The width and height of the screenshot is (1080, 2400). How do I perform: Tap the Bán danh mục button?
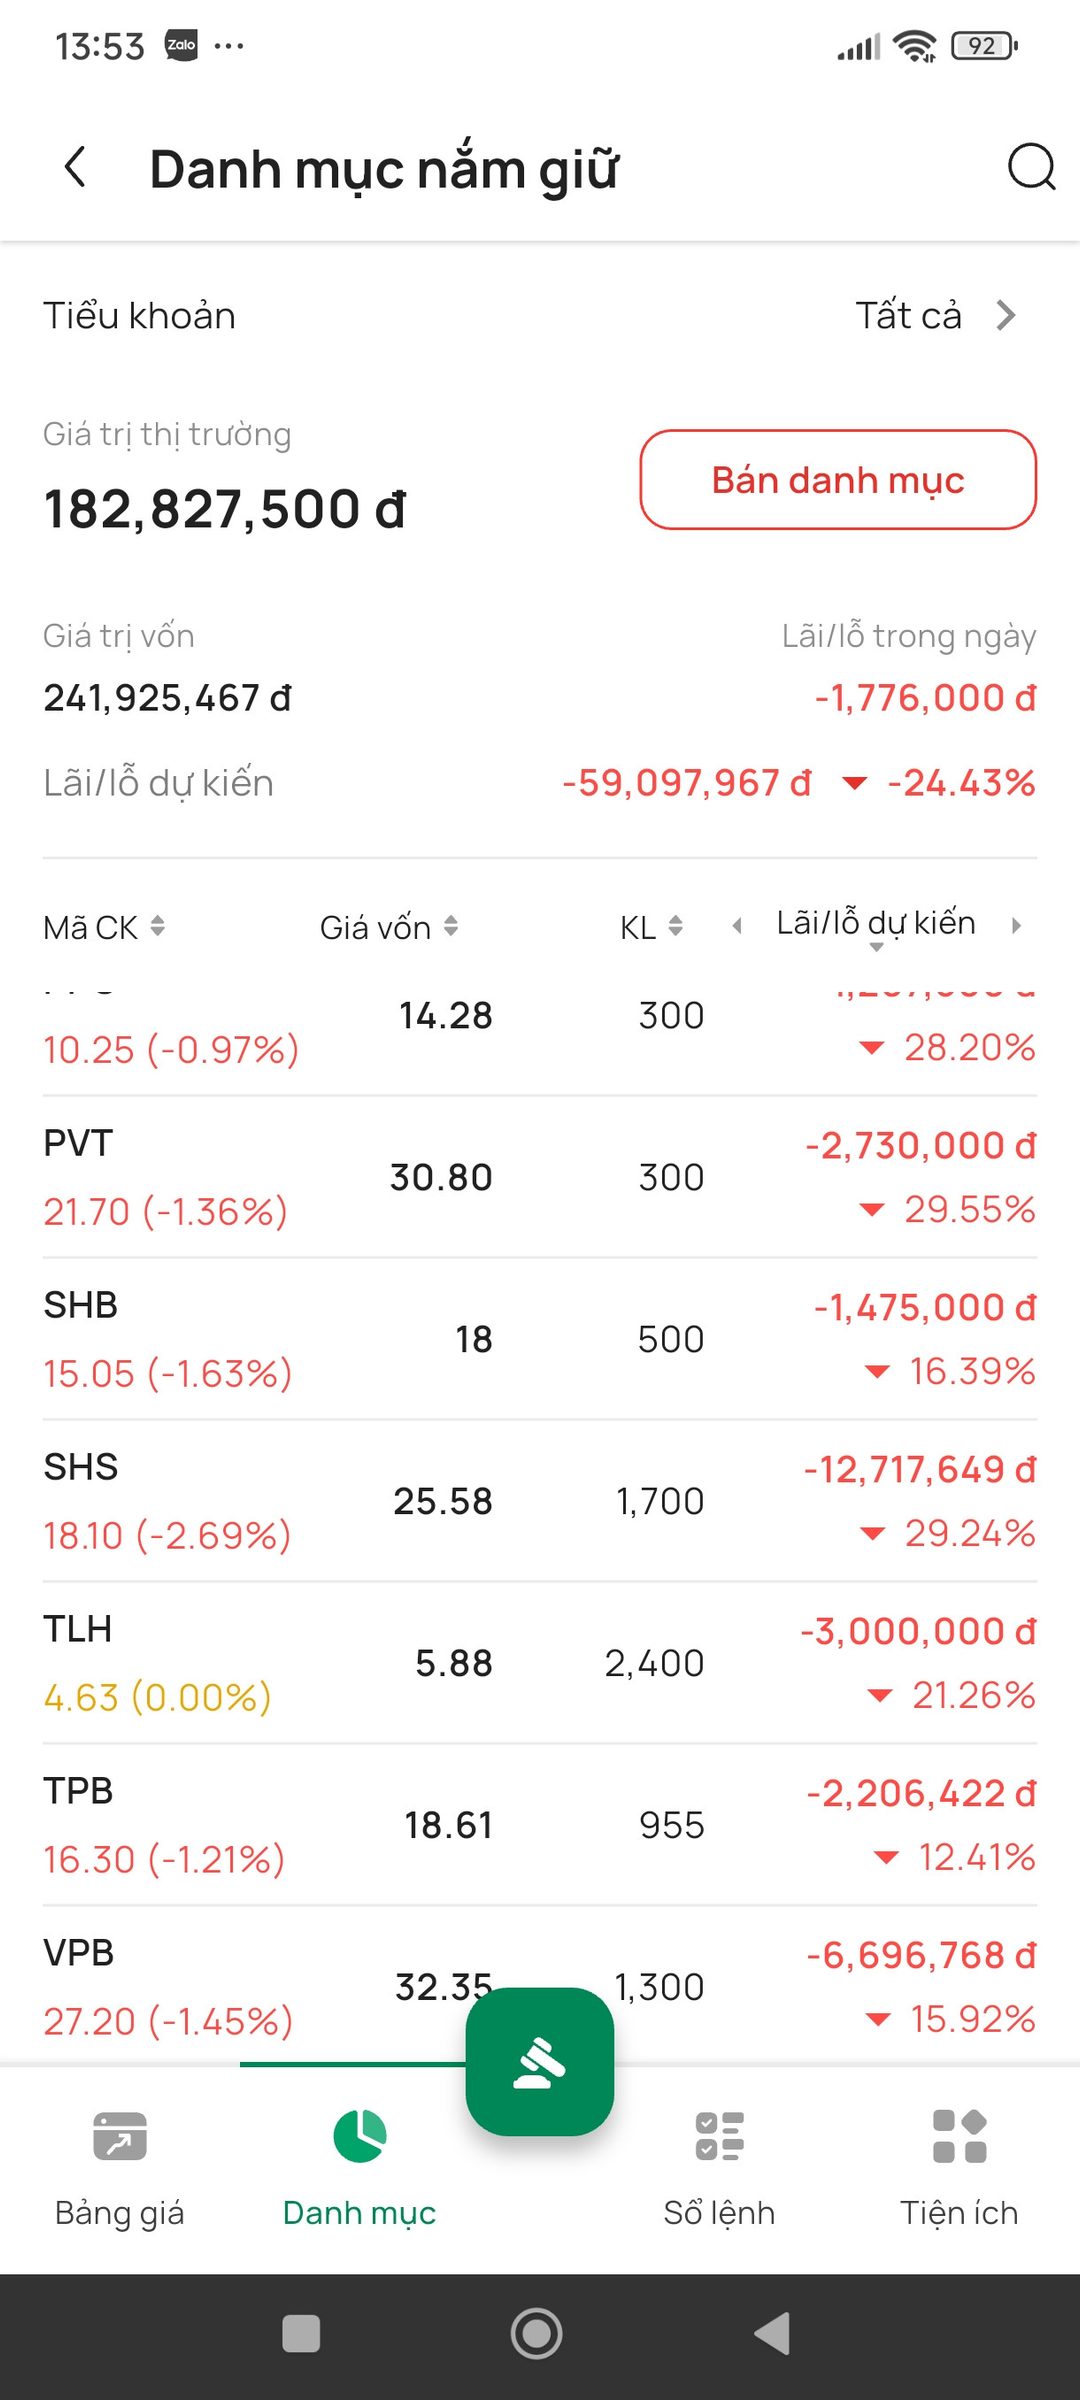(838, 480)
